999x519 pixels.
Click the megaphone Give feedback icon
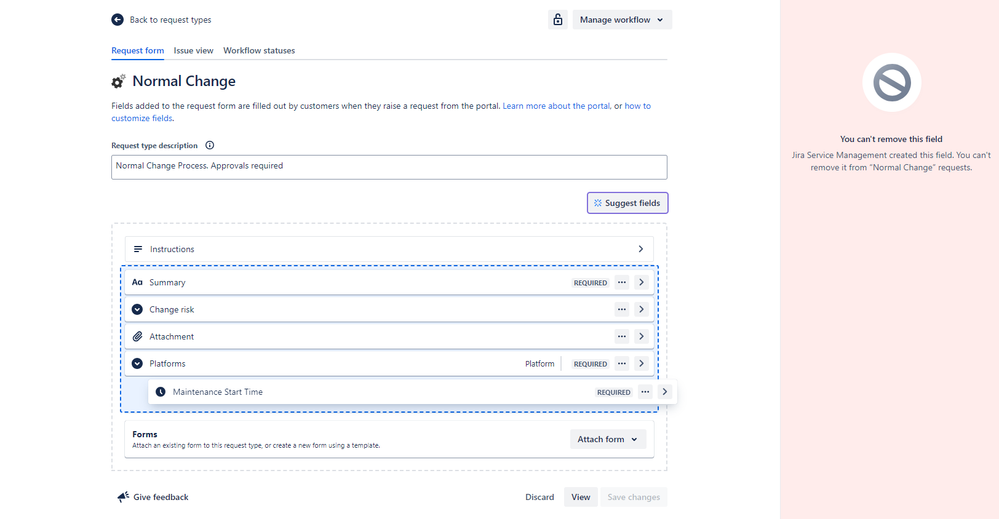[123, 497]
